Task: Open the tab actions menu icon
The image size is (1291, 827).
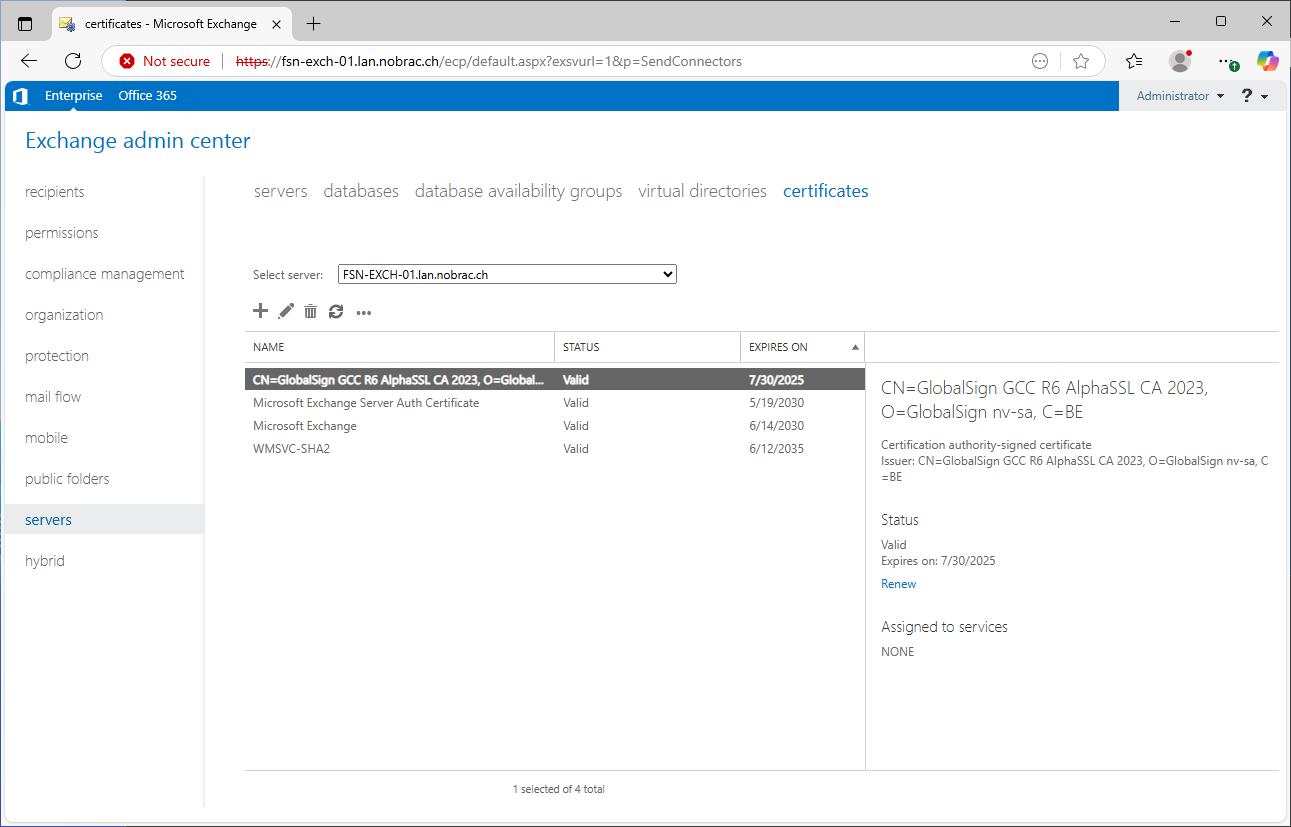Action: pyautogui.click(x=25, y=23)
